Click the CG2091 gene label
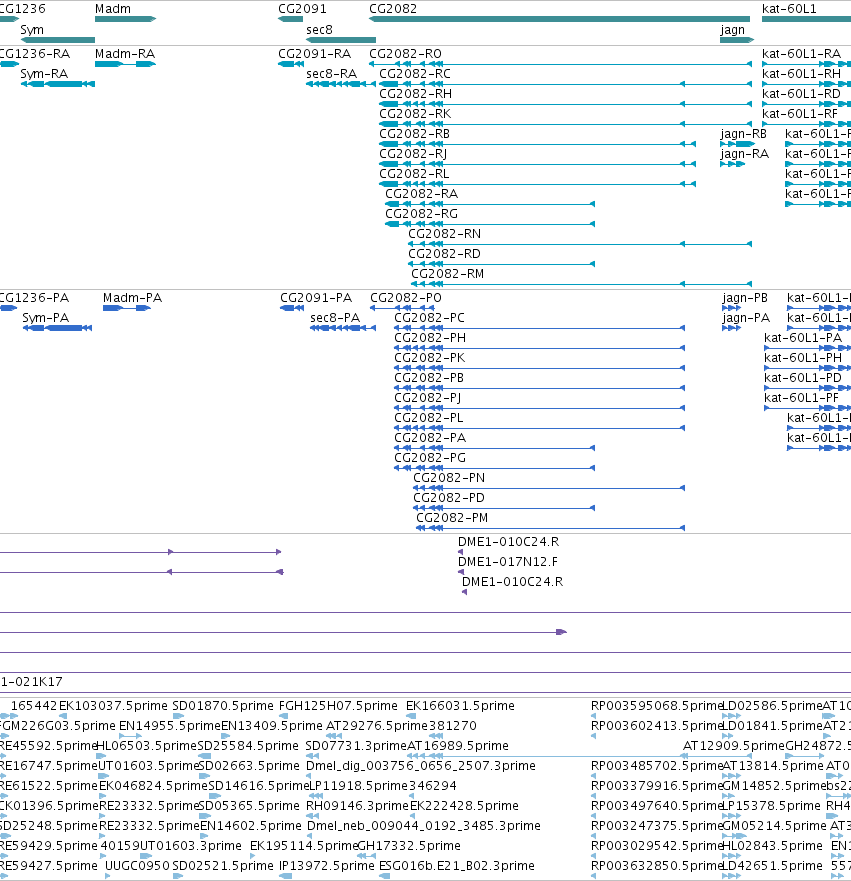The height and width of the screenshot is (881, 851). (x=302, y=9)
